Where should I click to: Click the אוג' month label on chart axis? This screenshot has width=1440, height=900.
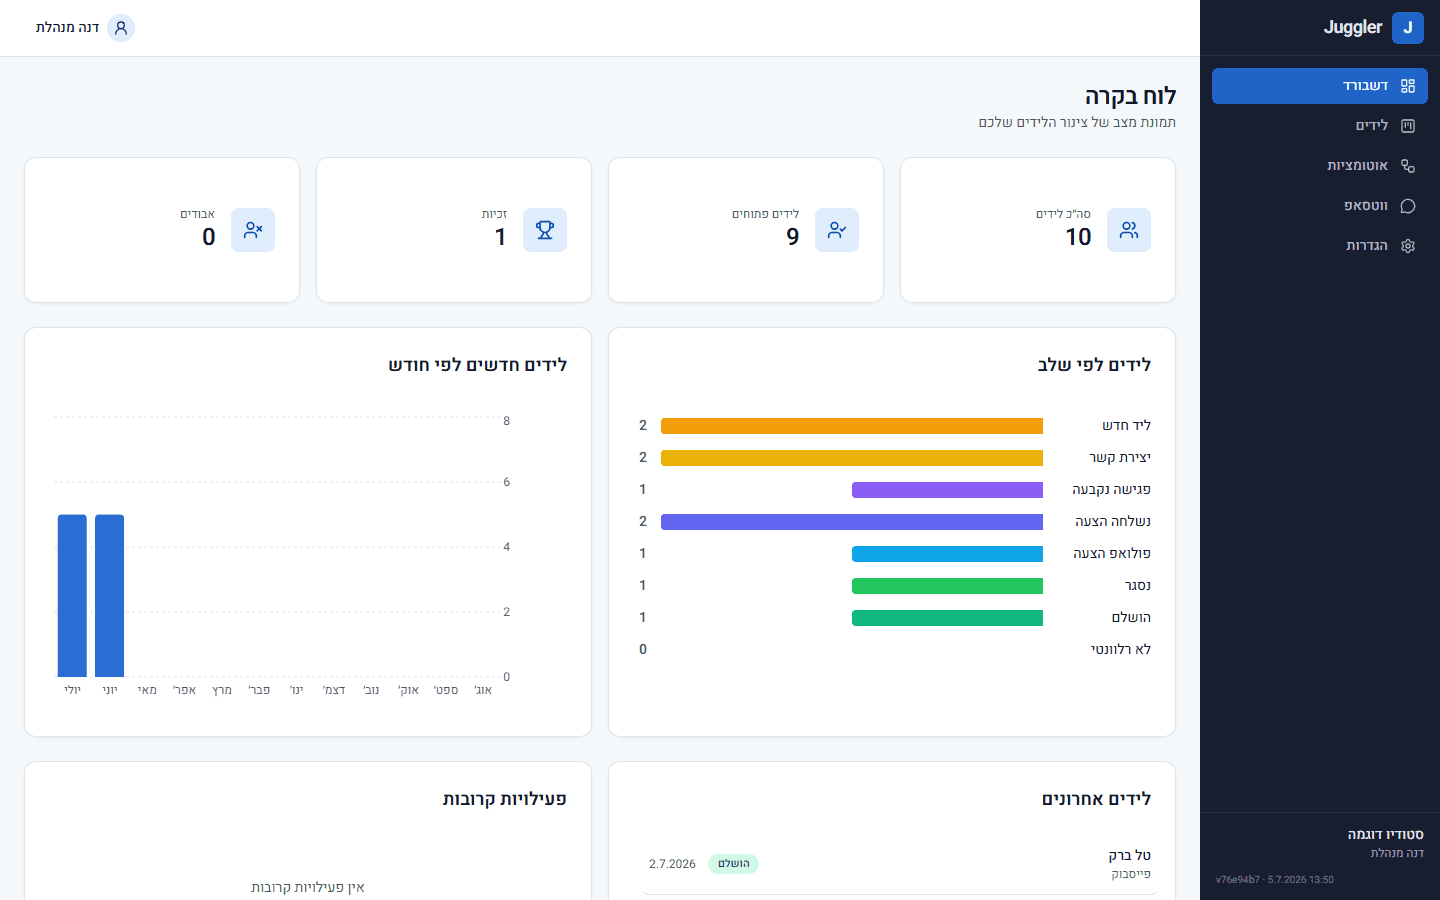click(x=483, y=690)
